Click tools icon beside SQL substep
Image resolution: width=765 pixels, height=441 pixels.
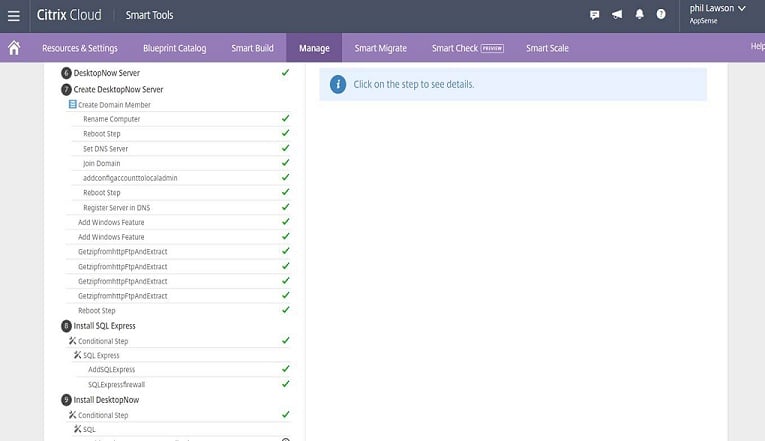(x=77, y=429)
